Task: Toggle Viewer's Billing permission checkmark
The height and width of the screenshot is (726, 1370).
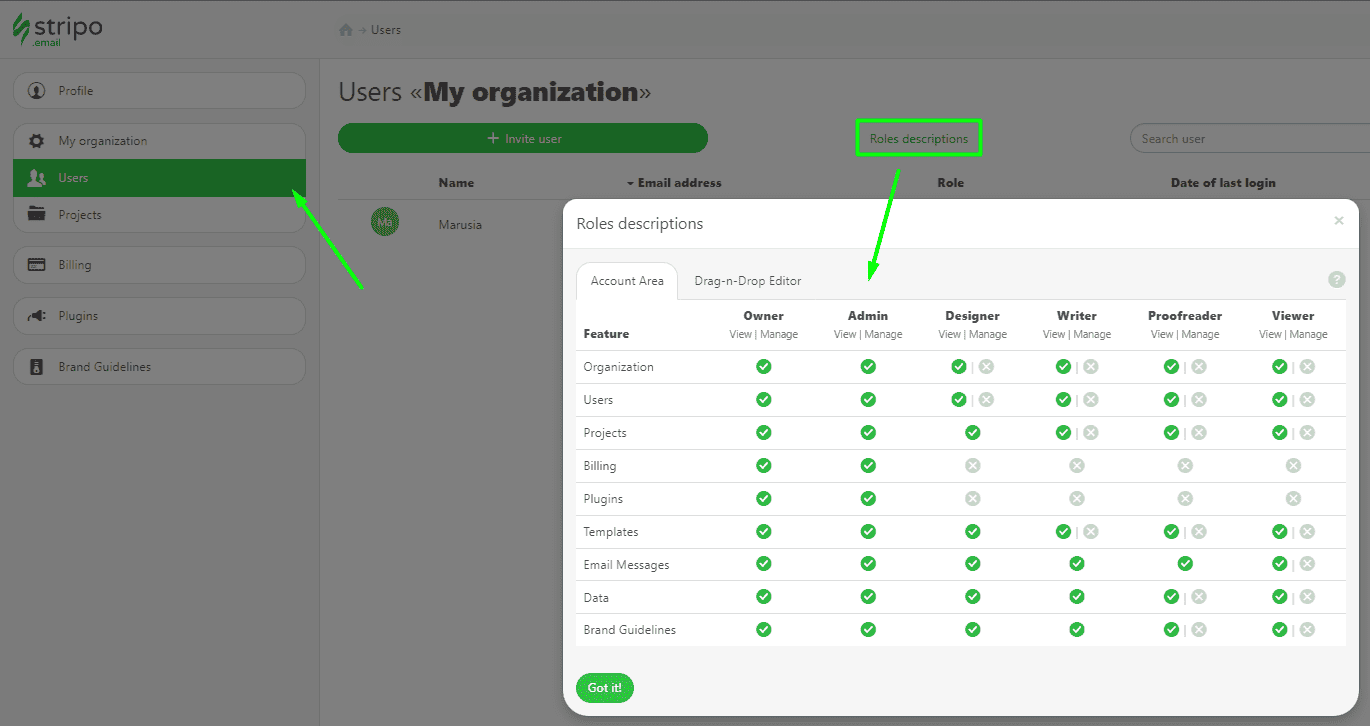Action: (1293, 465)
